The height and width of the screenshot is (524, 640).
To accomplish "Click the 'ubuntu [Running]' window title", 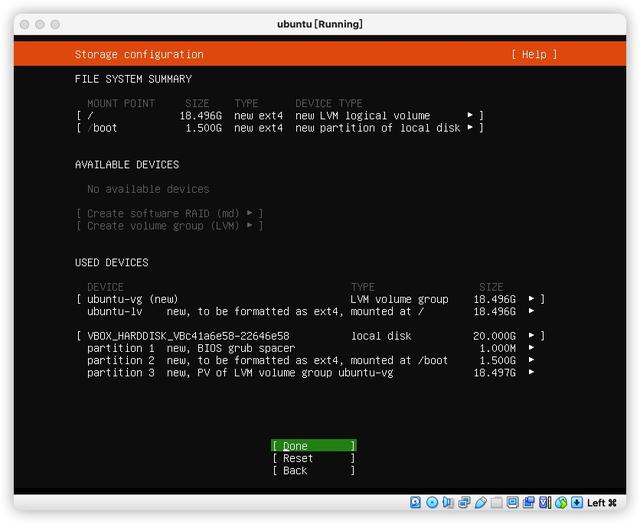I will [320, 24].
